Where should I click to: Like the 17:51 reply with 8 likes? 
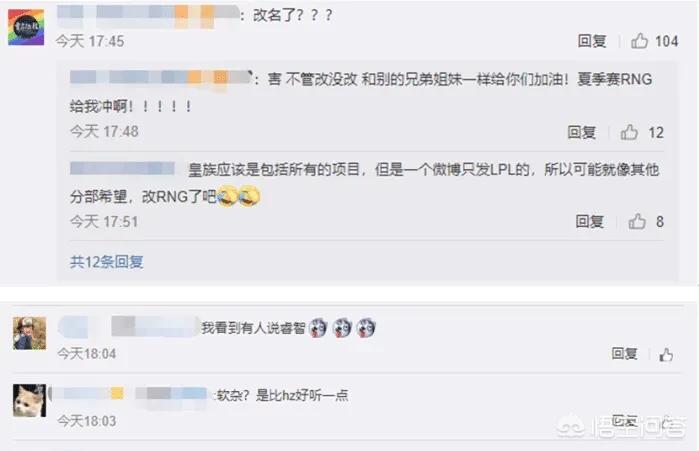637,221
